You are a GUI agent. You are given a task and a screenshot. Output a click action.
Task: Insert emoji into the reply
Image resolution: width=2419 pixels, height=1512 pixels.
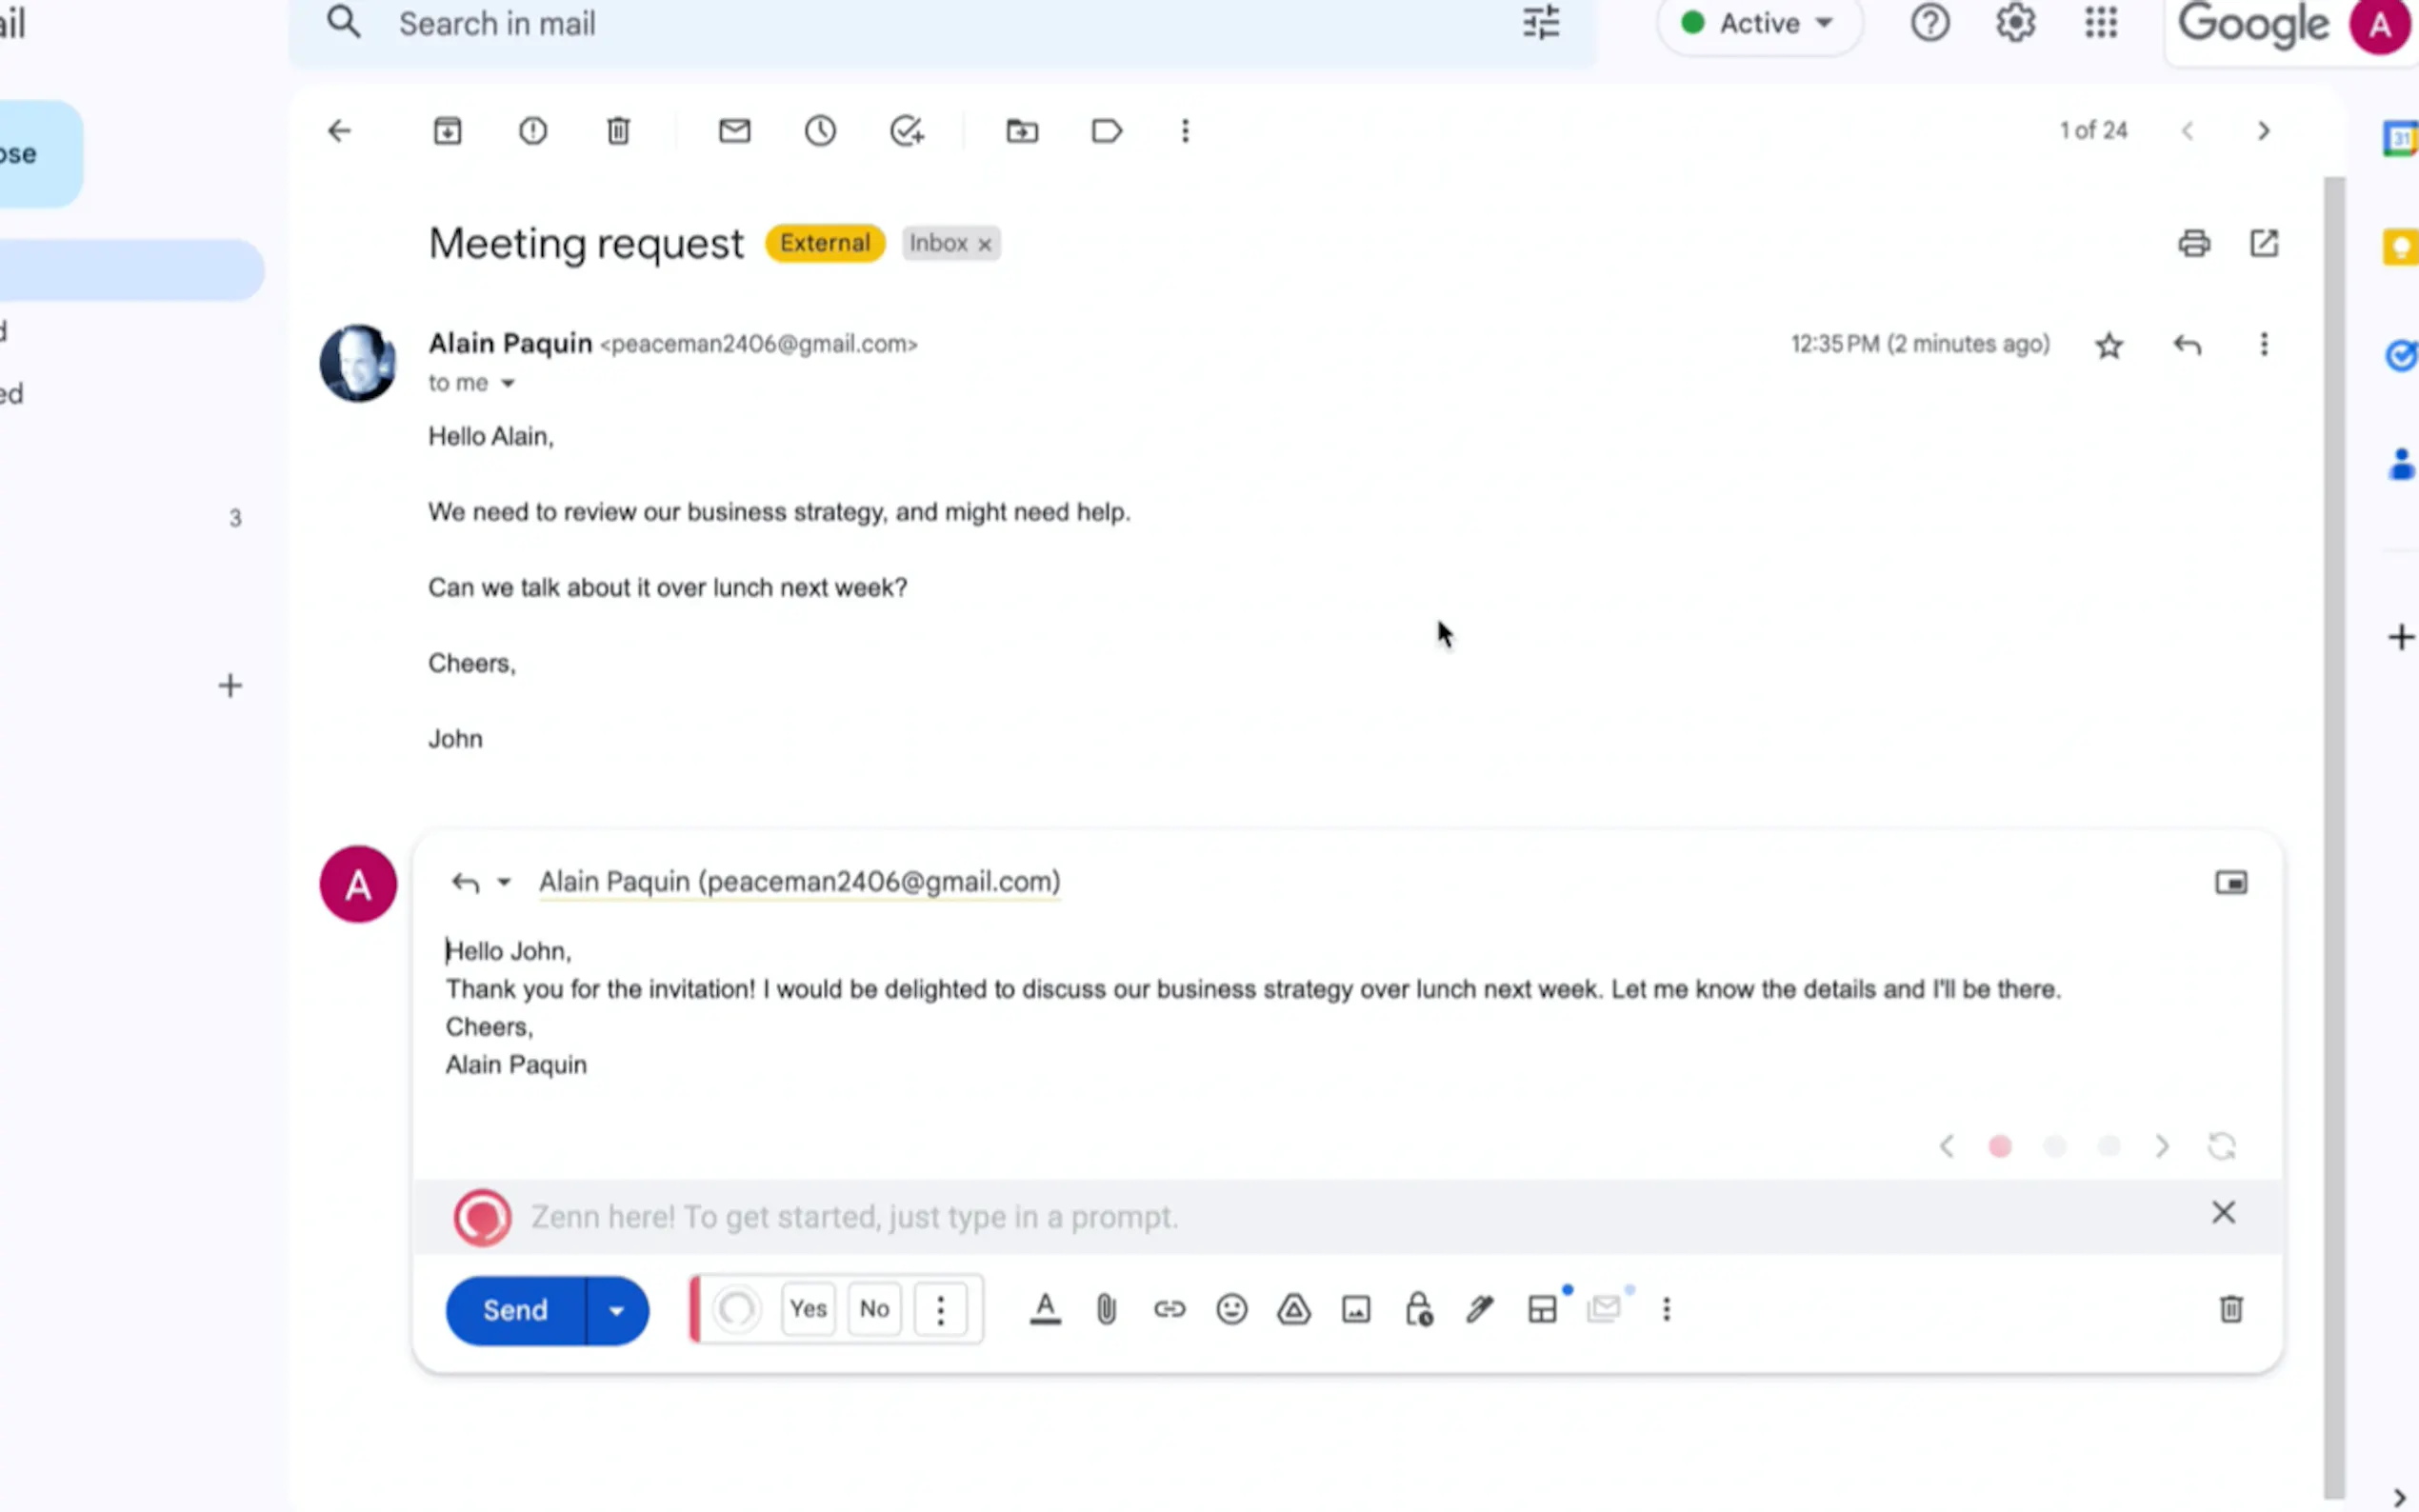click(x=1231, y=1309)
